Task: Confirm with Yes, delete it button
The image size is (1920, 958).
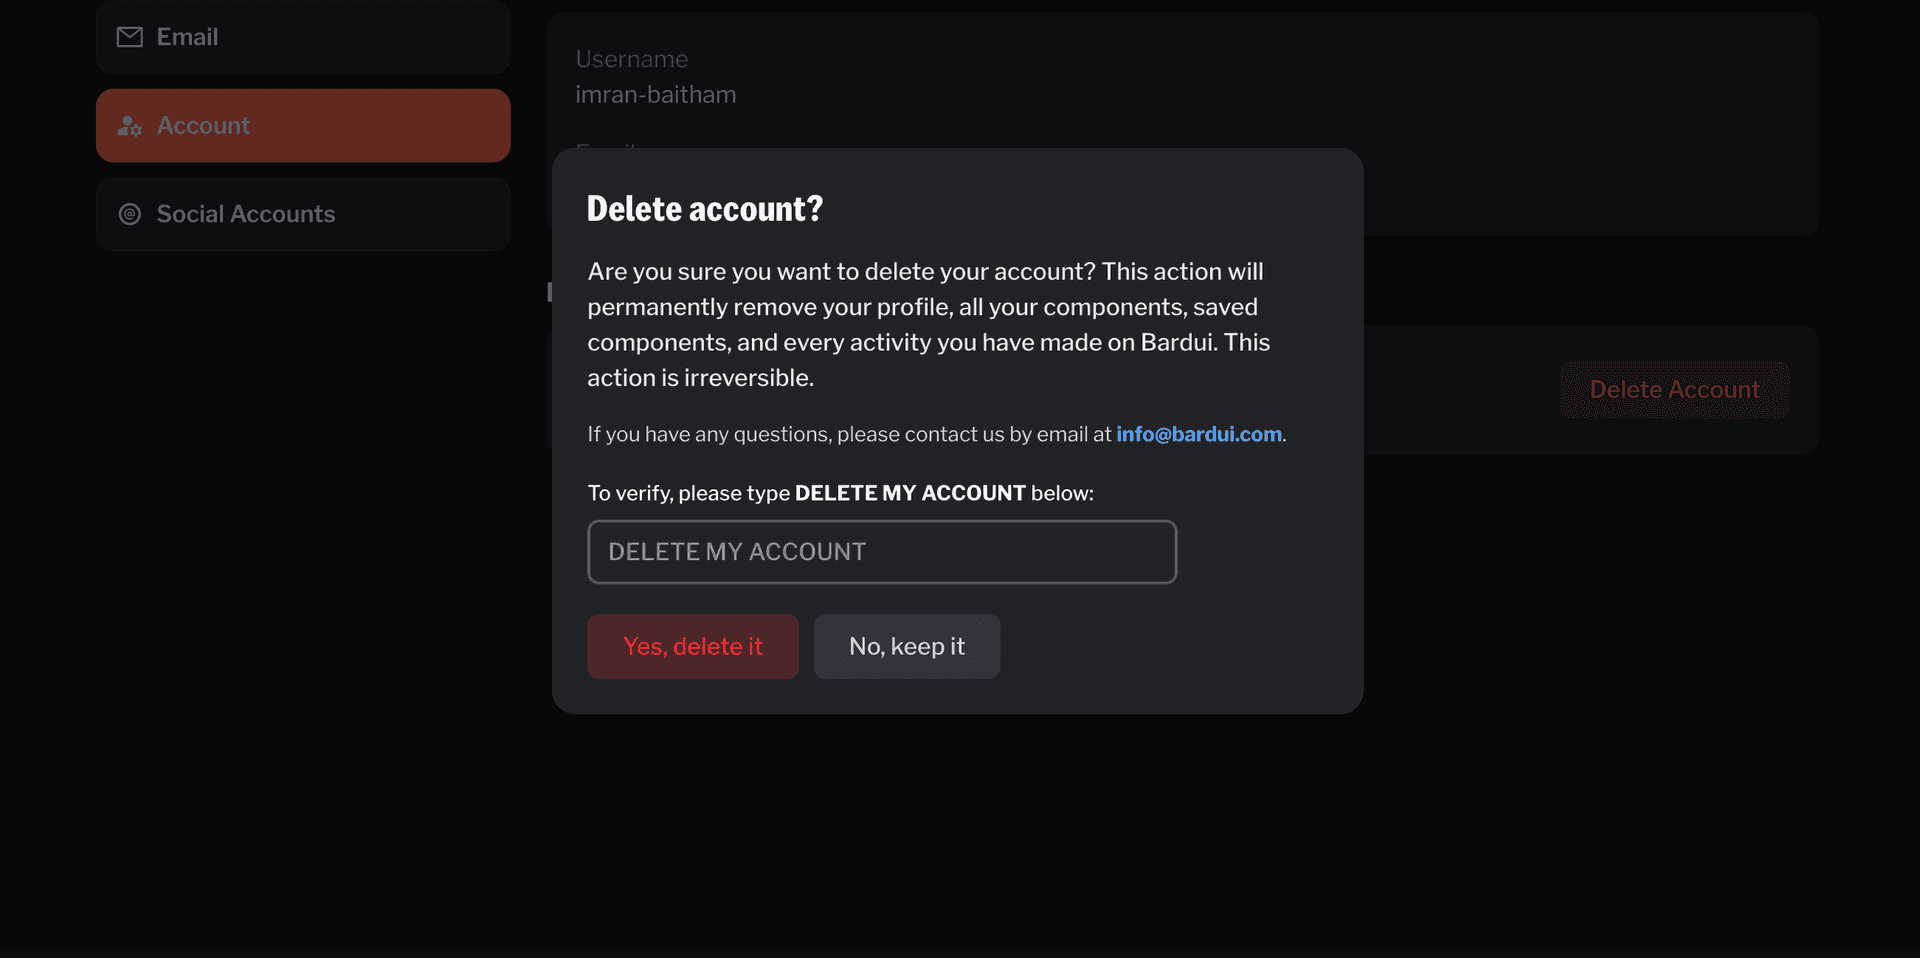Action: 692,647
